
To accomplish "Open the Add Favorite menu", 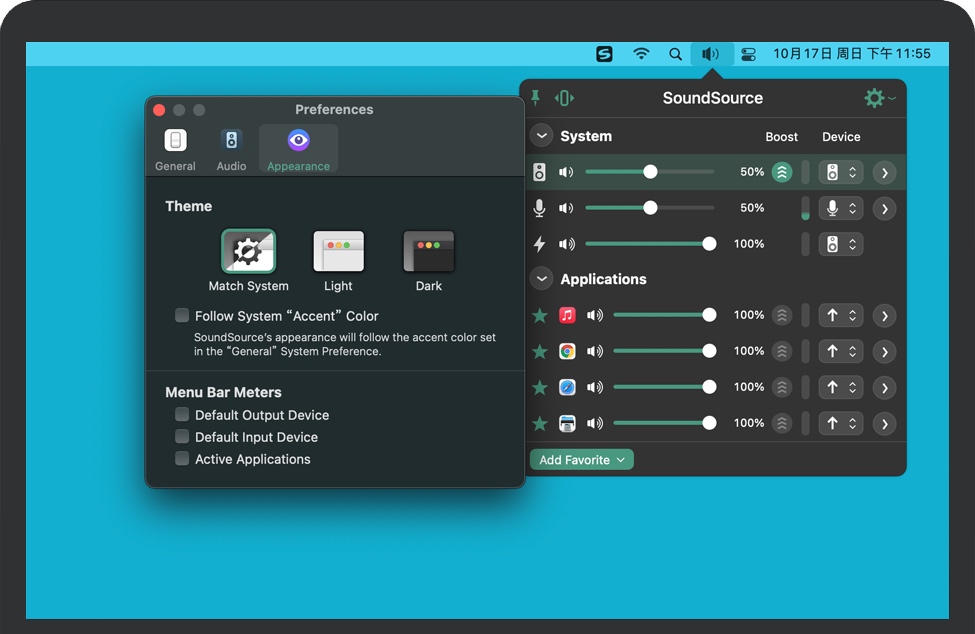I will pyautogui.click(x=581, y=460).
